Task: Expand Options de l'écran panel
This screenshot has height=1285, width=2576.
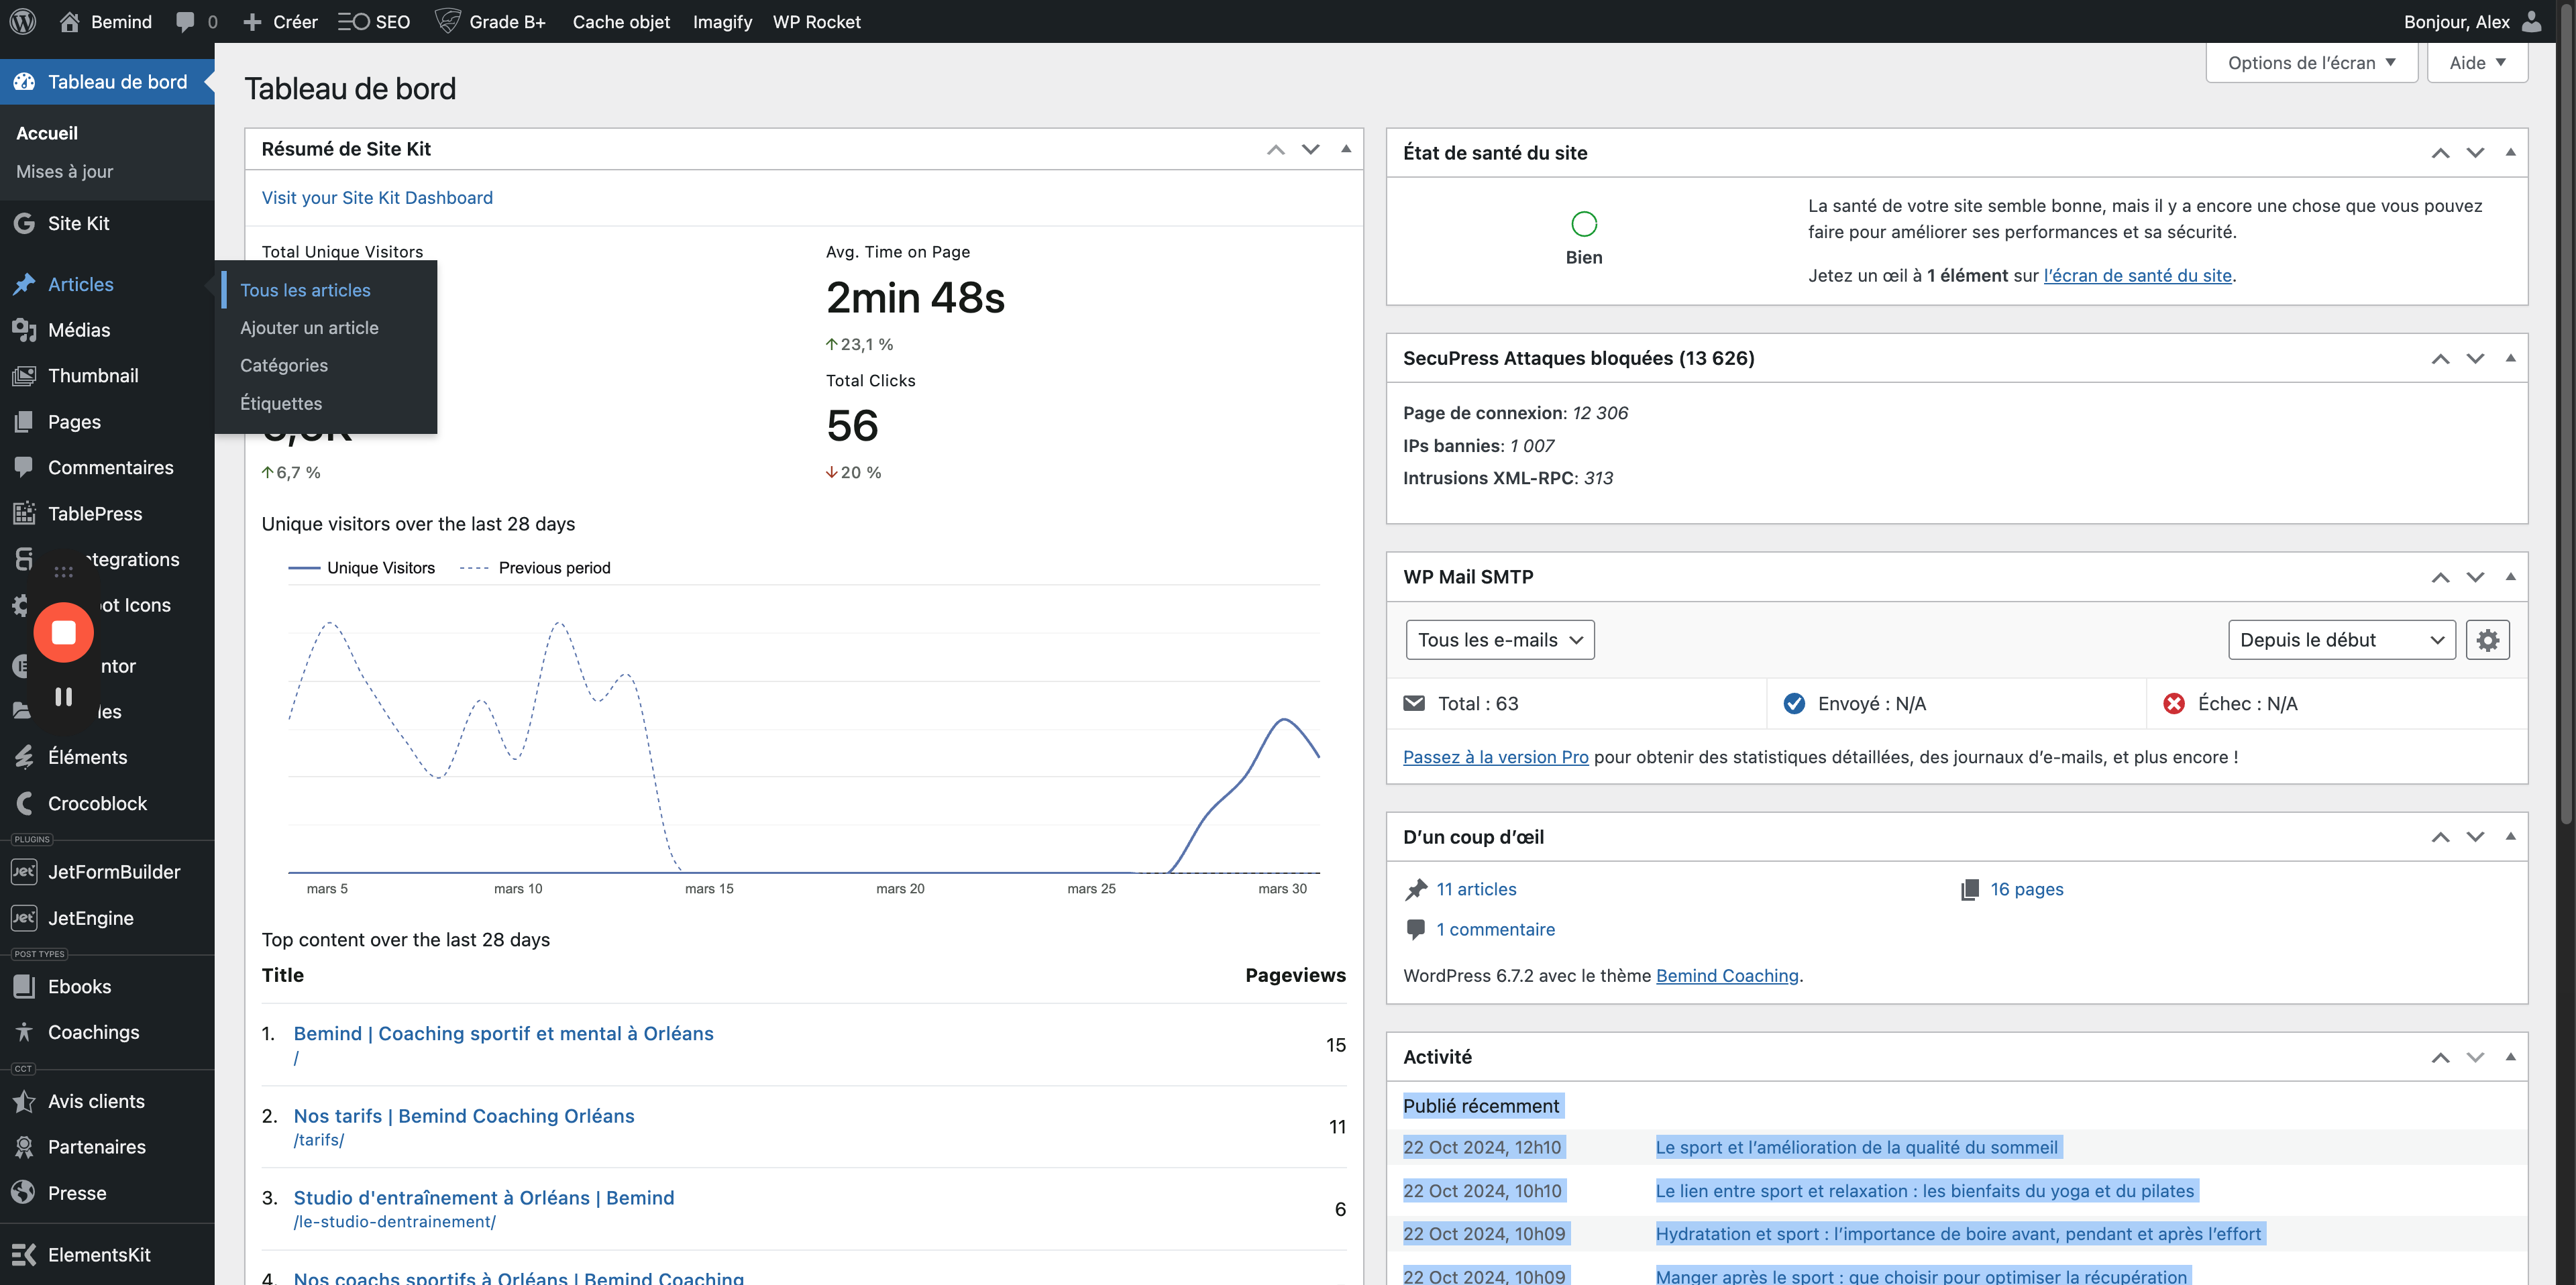Action: (2312, 63)
